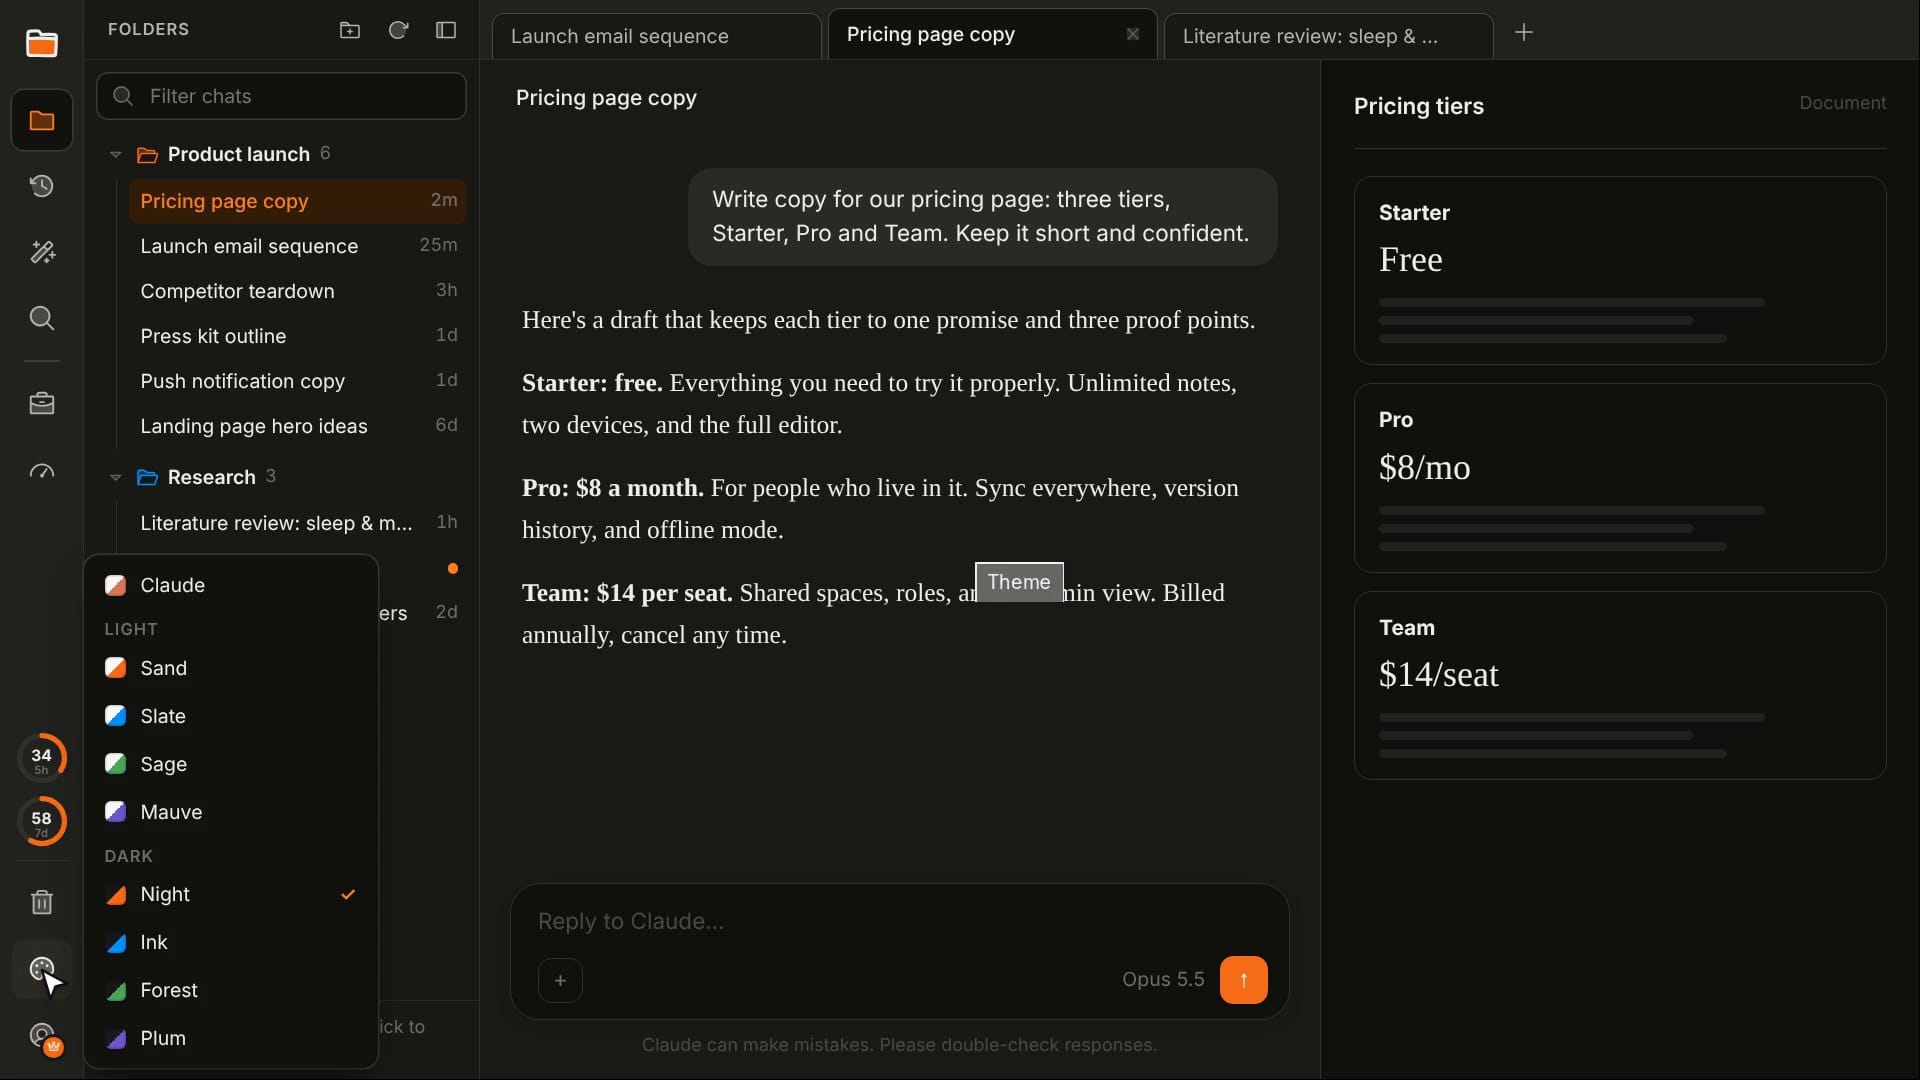Select the Claude theme option
This screenshot has width=1920, height=1080.
coord(231,585)
